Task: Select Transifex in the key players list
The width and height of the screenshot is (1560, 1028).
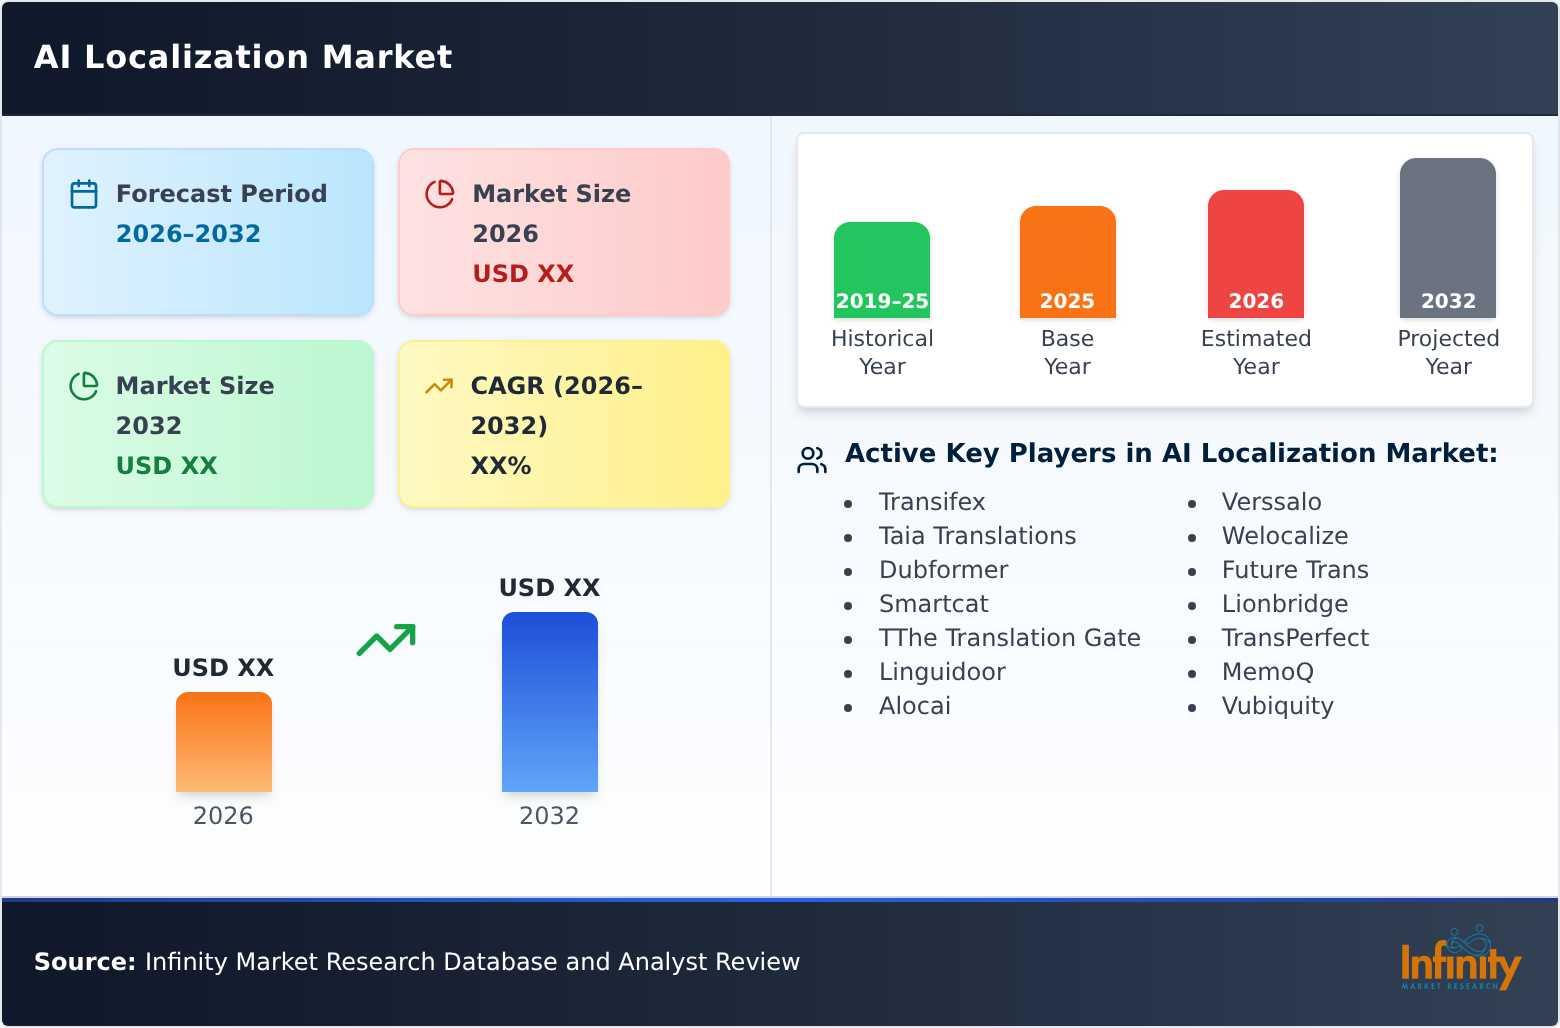Action: [x=932, y=502]
